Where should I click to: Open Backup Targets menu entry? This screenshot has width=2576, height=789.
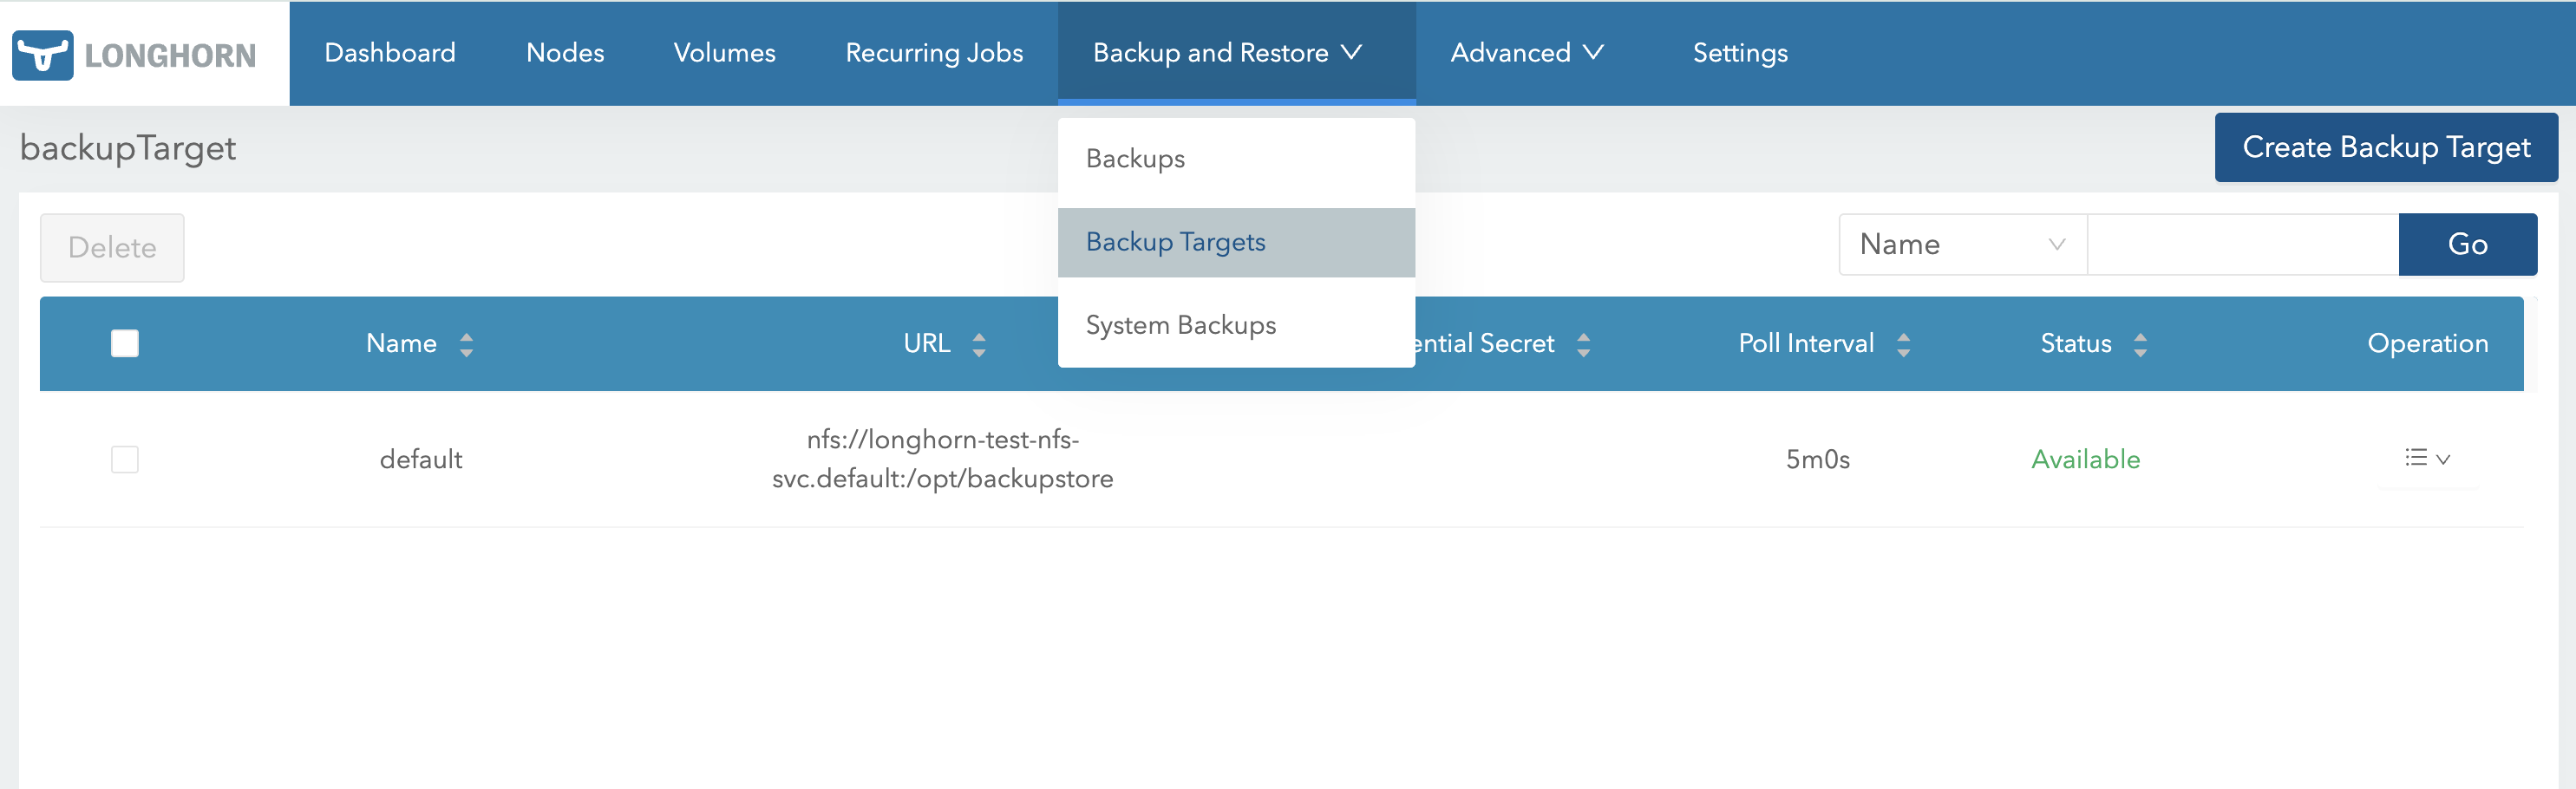point(1175,242)
